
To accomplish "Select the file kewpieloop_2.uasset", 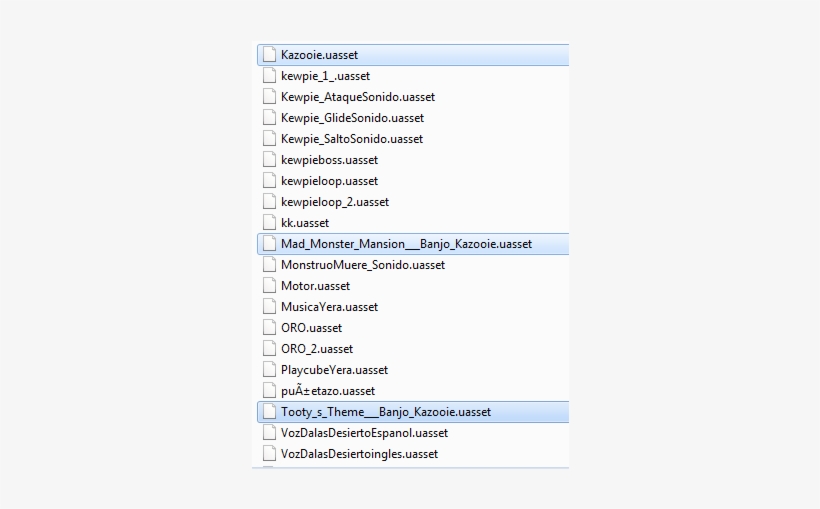I will click(335, 201).
